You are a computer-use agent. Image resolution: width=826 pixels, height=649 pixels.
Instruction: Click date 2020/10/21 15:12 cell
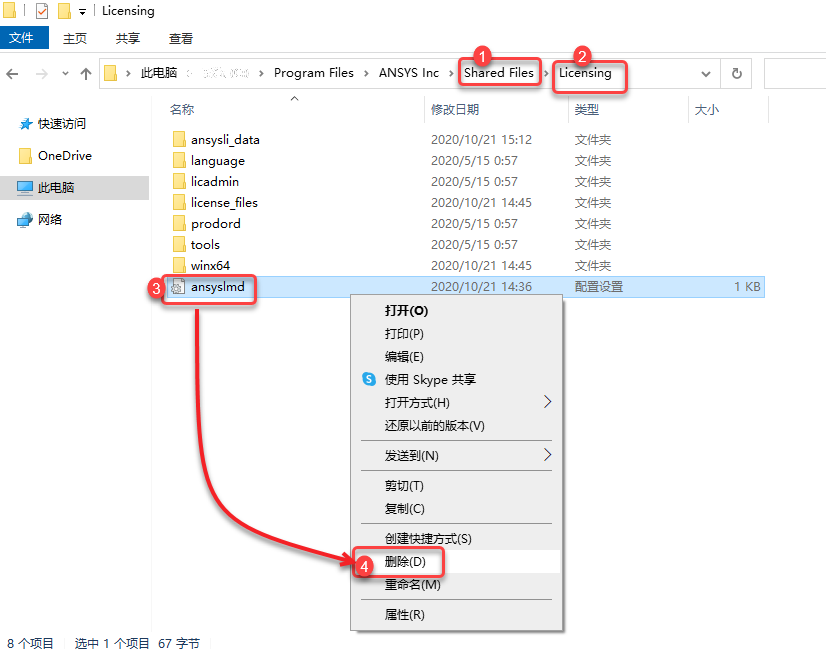(481, 140)
